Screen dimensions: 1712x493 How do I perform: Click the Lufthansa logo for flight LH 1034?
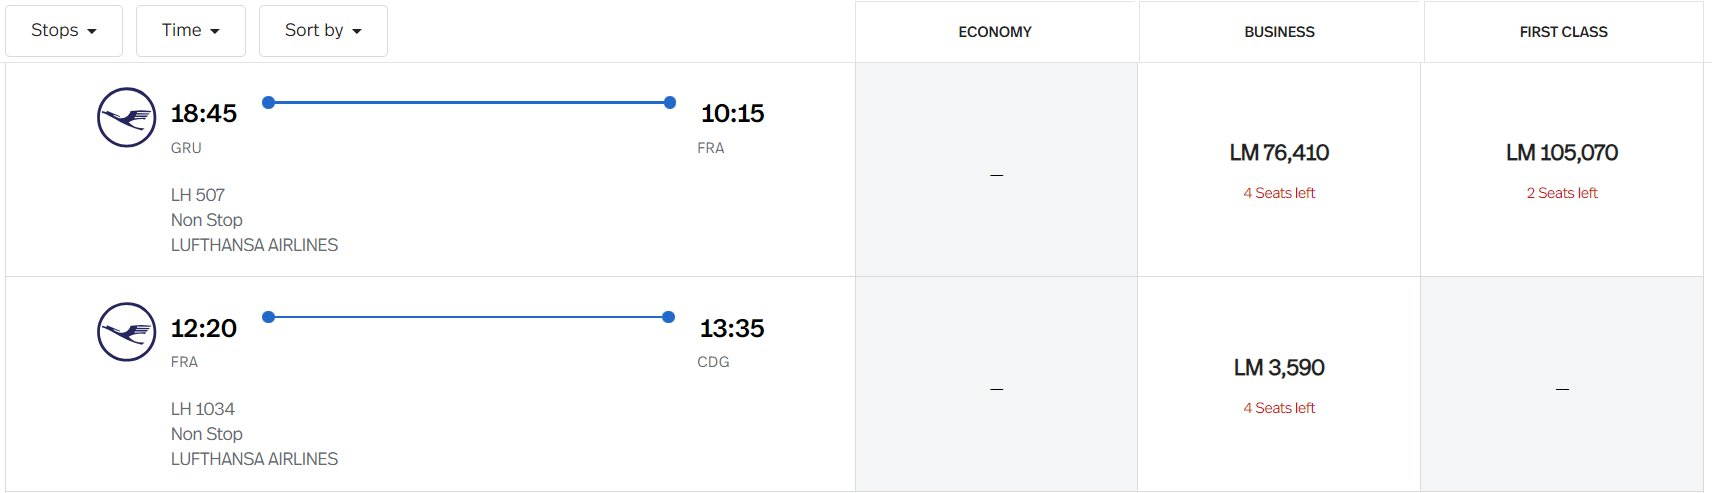[126, 332]
